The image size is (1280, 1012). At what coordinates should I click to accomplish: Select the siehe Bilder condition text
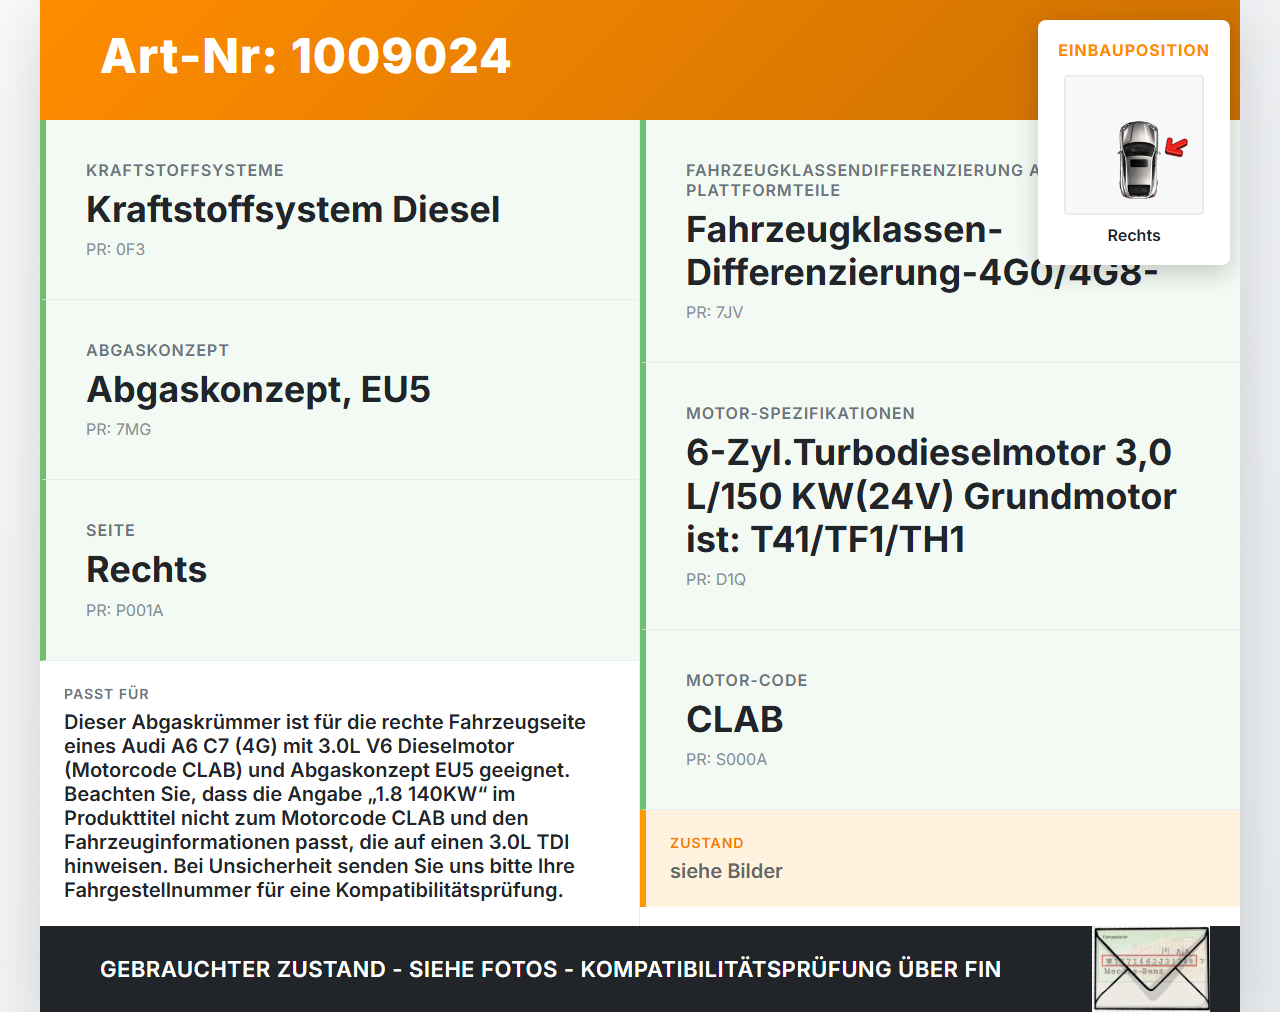pos(726,871)
